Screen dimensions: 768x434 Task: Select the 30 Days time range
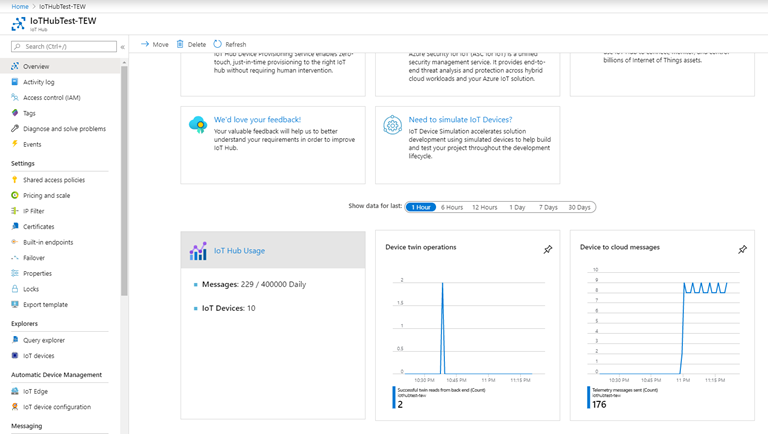pos(579,207)
